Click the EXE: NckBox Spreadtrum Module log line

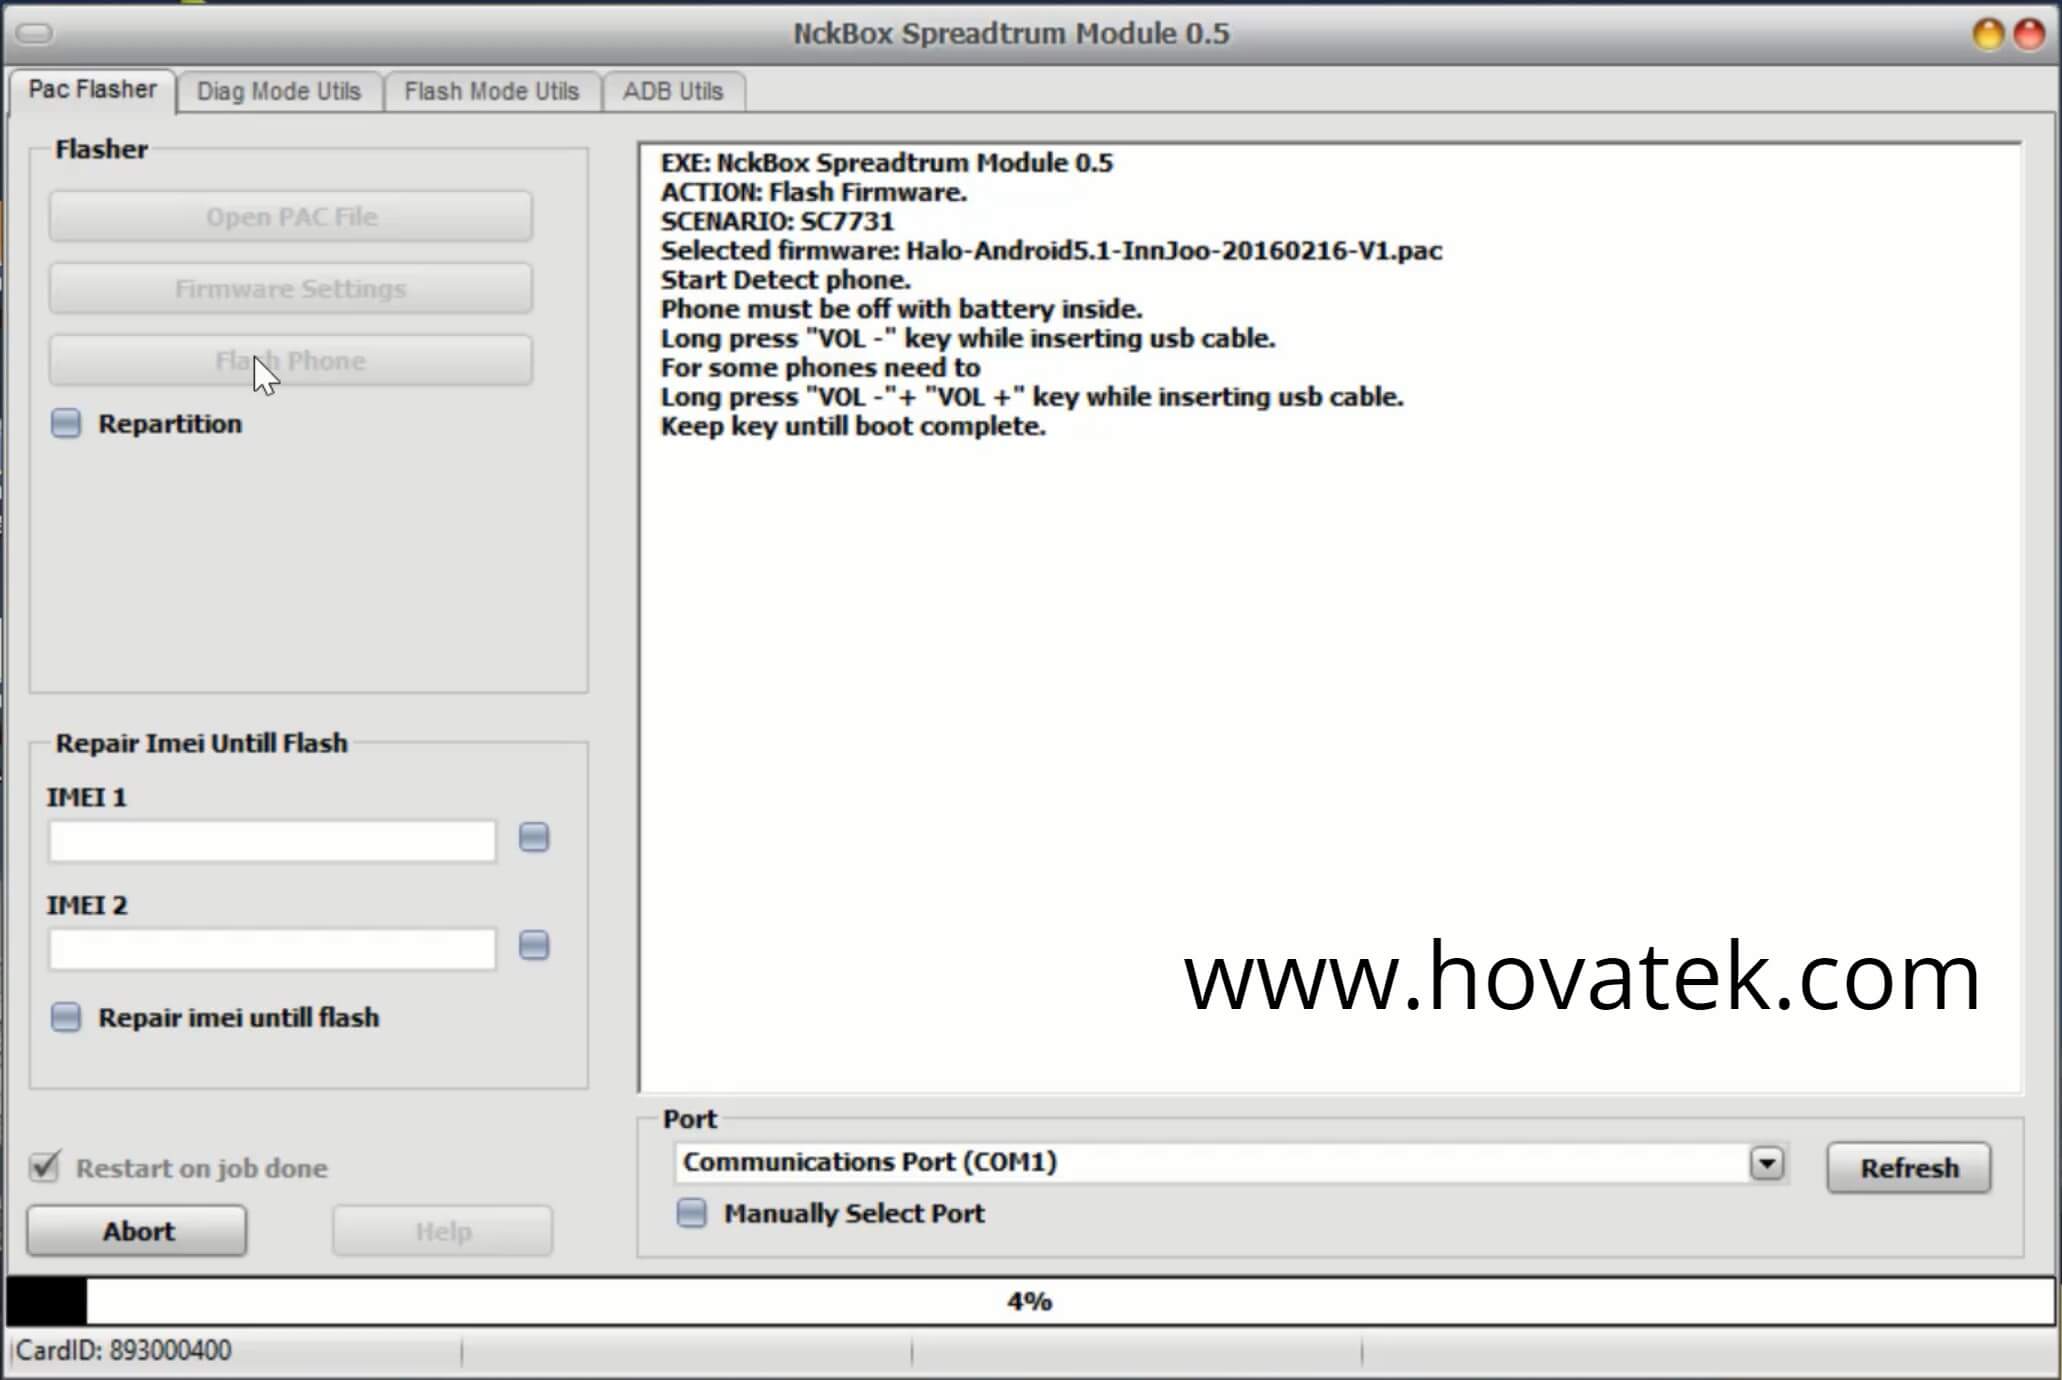pos(886,163)
